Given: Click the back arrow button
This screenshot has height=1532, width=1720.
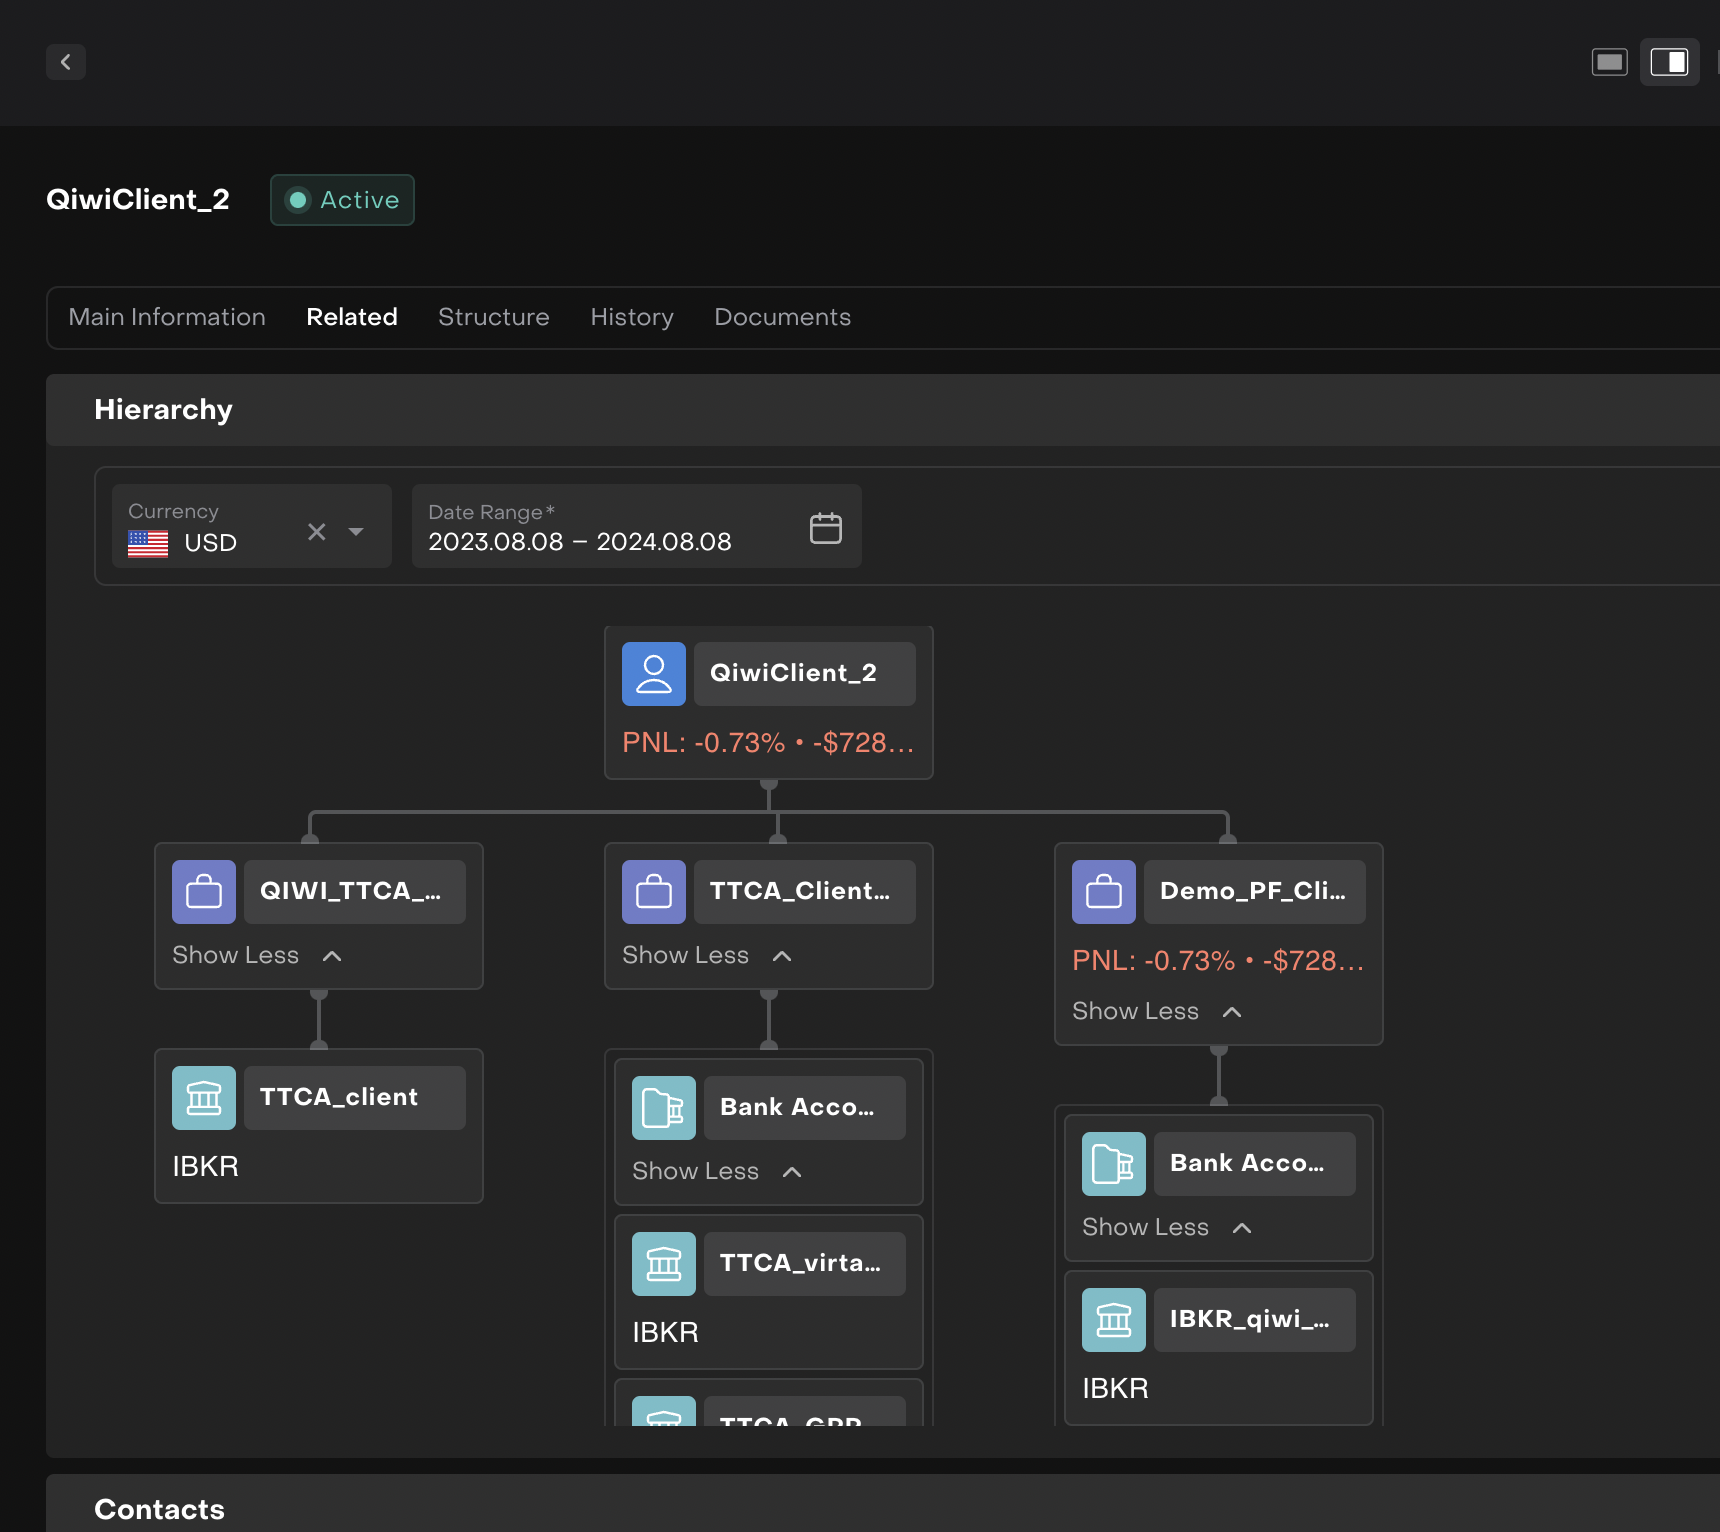Looking at the screenshot, I should tap(66, 62).
